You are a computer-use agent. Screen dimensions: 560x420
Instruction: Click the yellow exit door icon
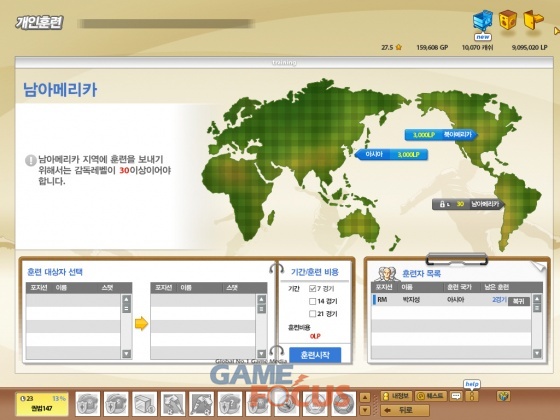[533, 20]
